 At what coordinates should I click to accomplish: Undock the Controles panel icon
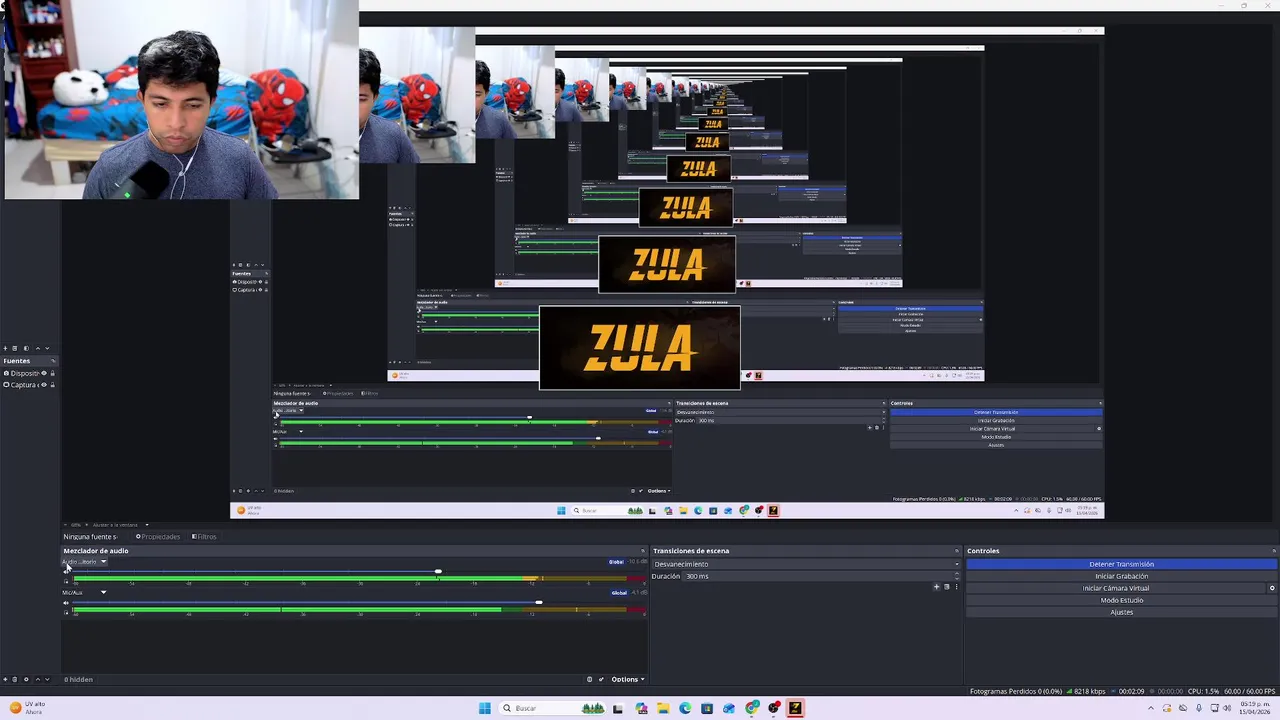tap(1273, 551)
